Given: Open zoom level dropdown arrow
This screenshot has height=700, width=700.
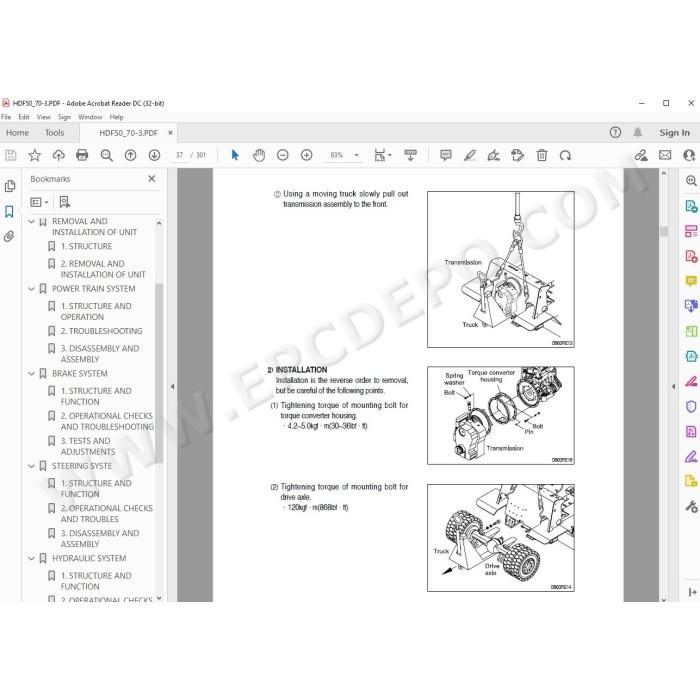Looking at the screenshot, I should coord(356,155).
